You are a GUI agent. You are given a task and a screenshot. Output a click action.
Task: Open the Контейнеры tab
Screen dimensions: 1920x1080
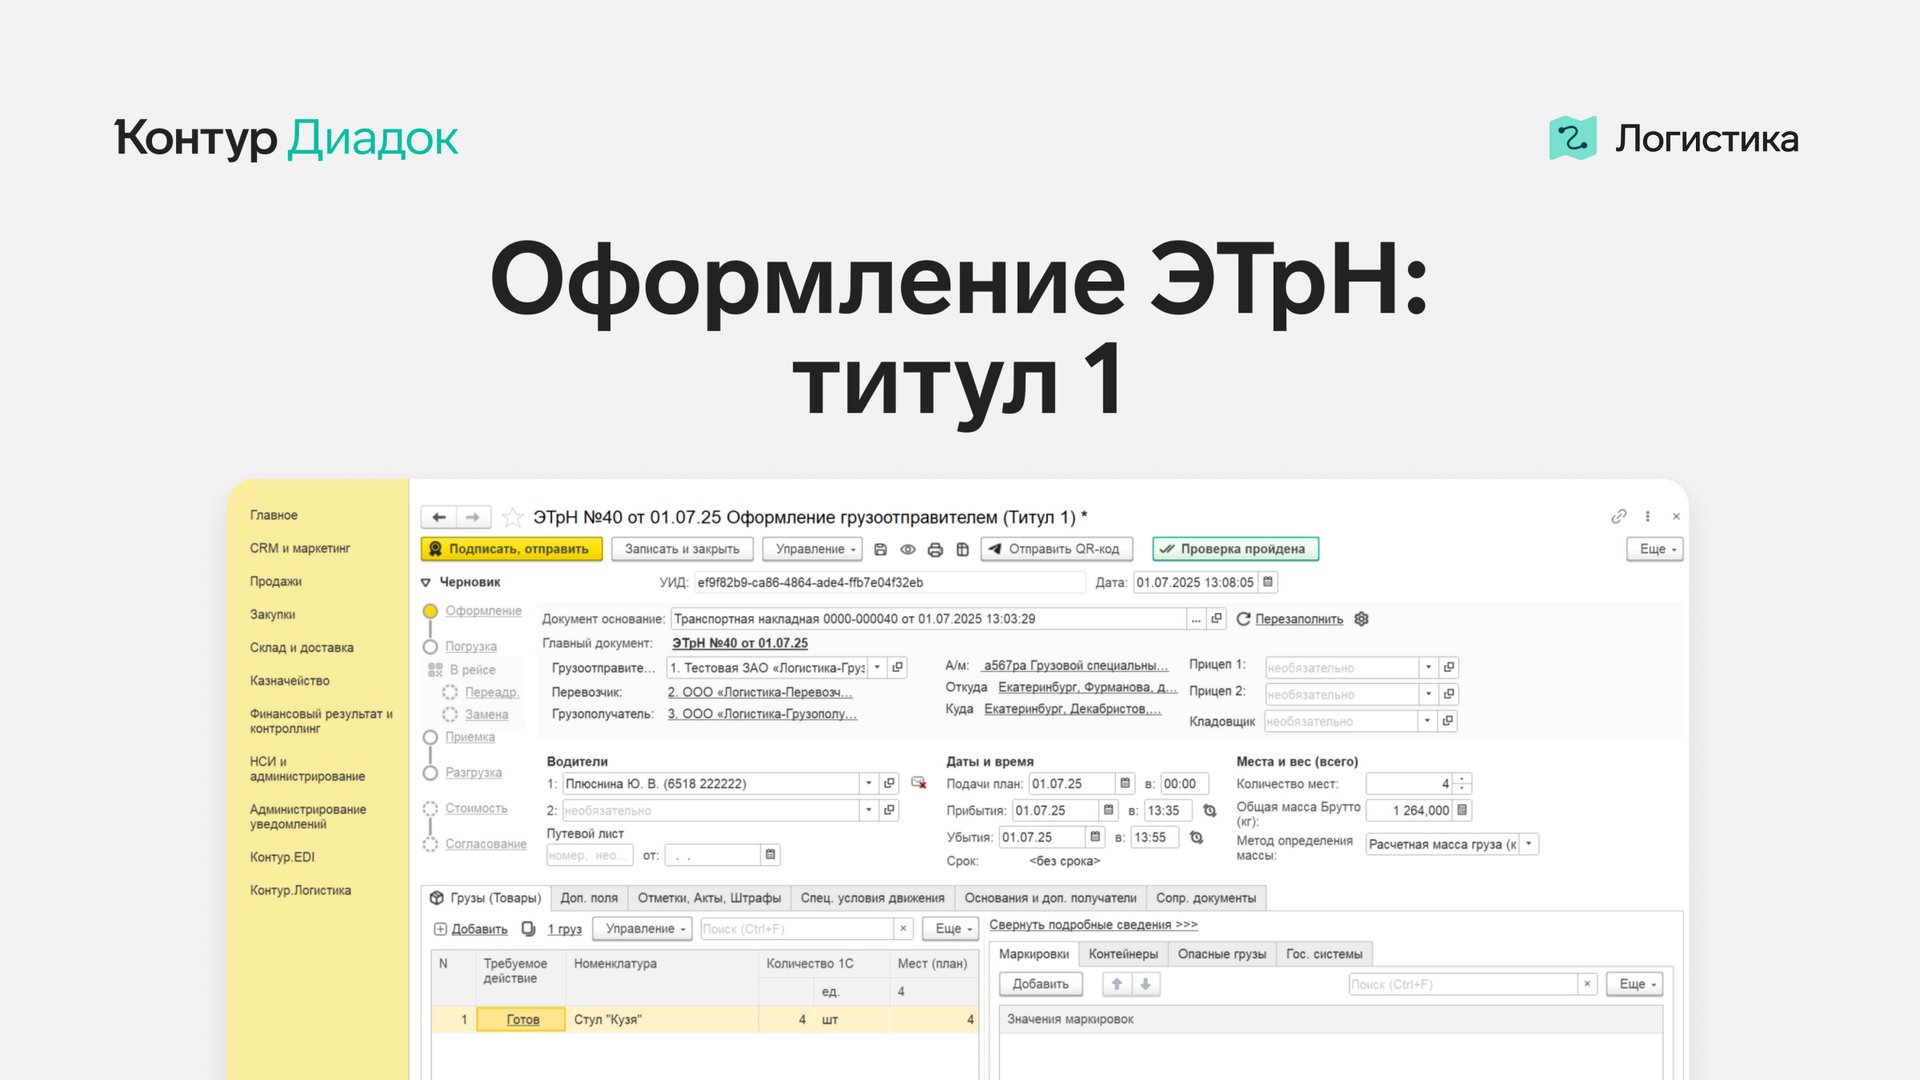[1123, 954]
